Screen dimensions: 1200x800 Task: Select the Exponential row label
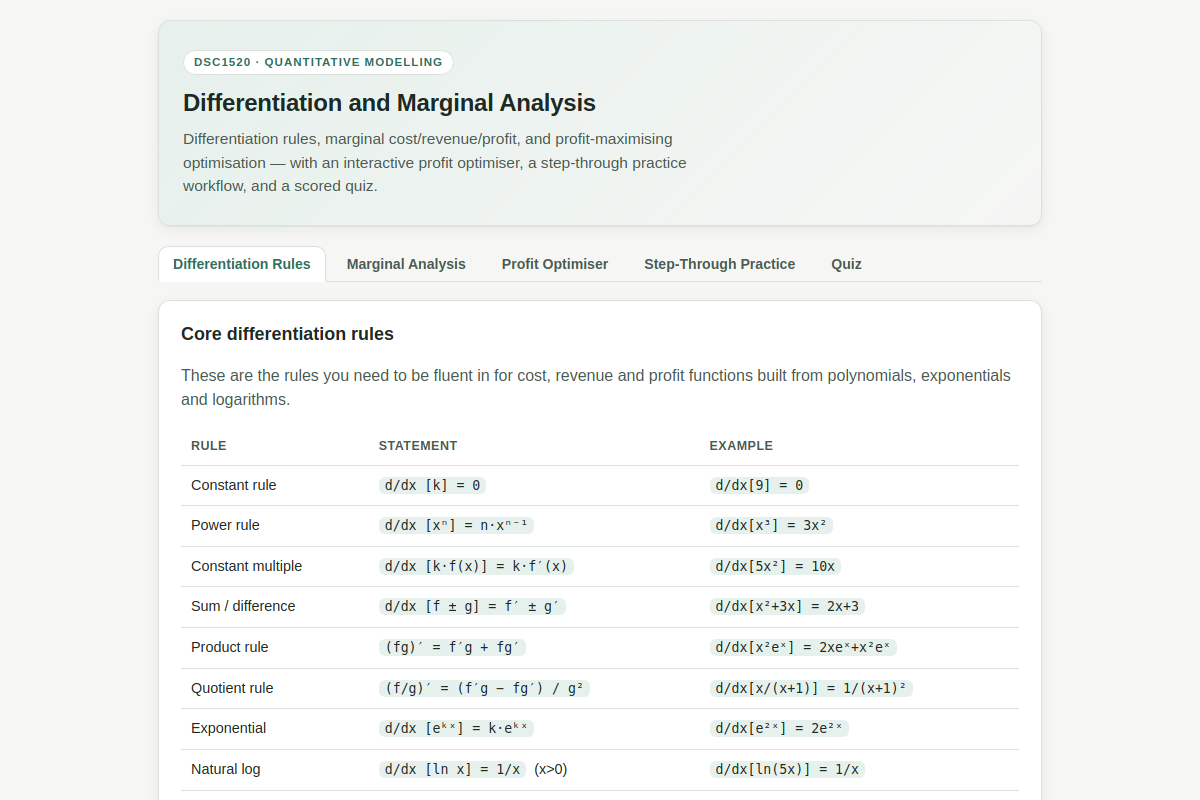coord(229,728)
